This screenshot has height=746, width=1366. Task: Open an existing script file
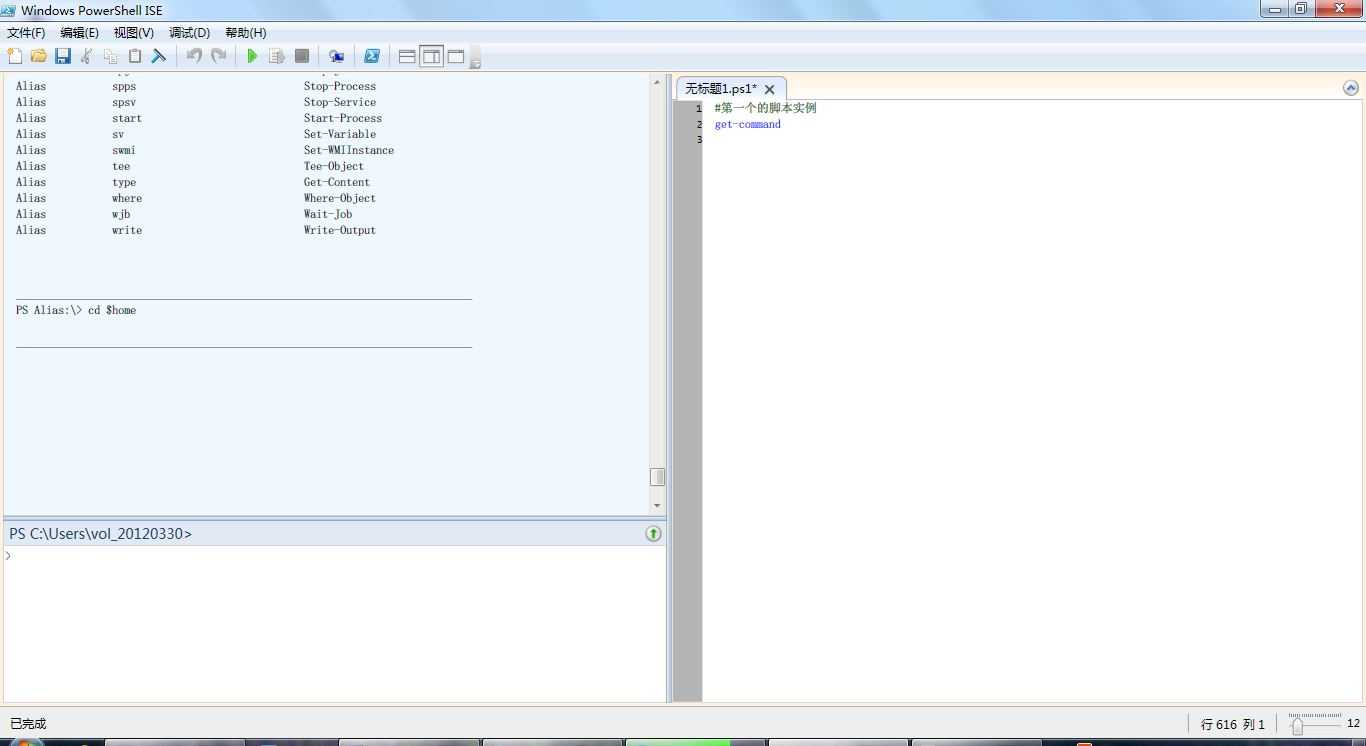pyautogui.click(x=38, y=56)
